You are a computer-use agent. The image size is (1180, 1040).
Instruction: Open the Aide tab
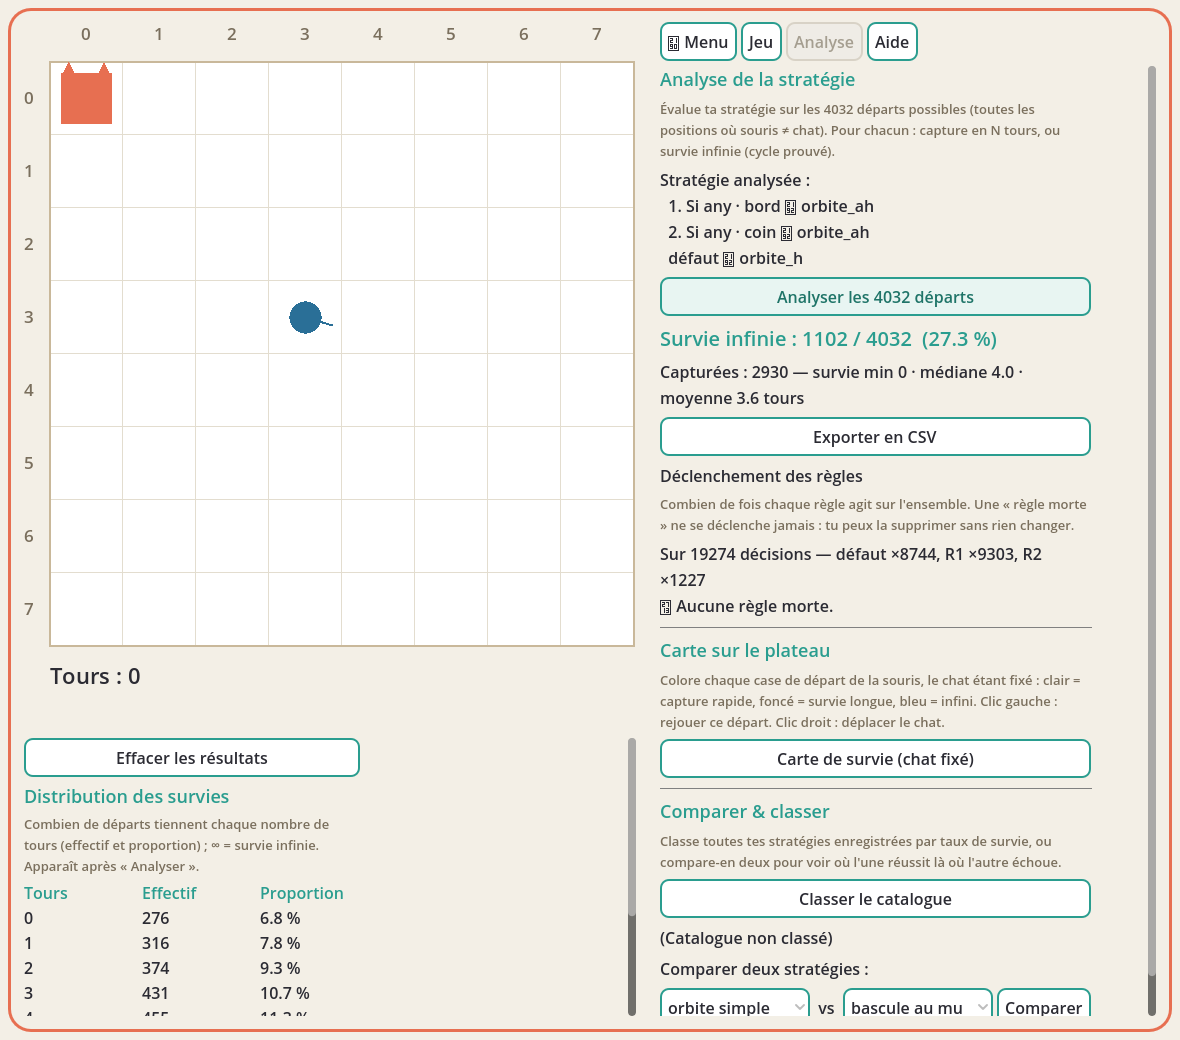(x=892, y=42)
